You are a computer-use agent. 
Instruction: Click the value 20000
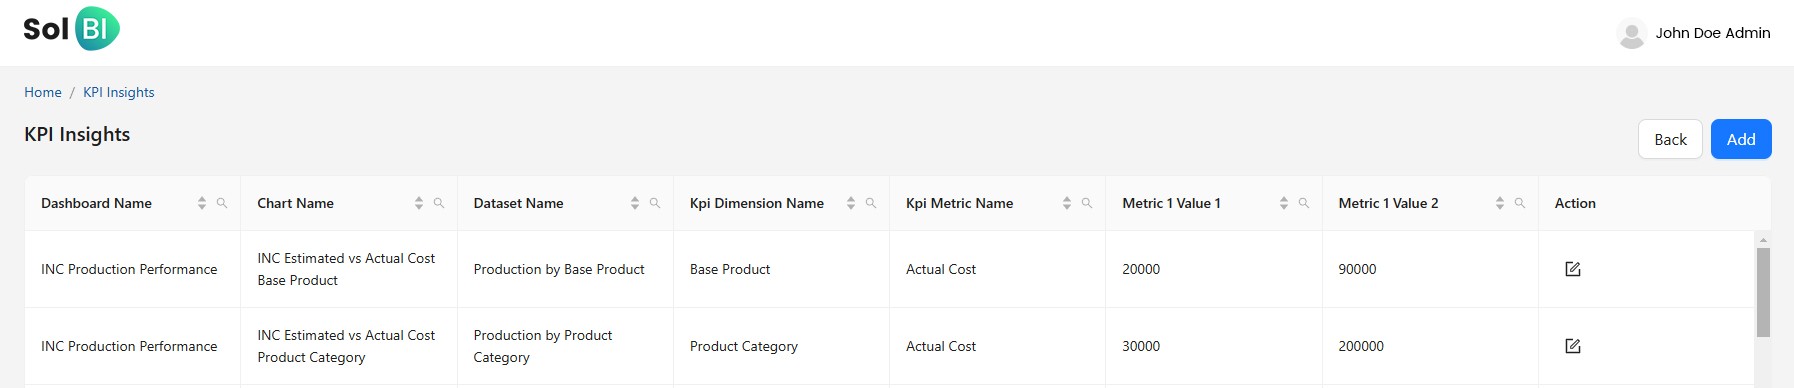(1141, 269)
